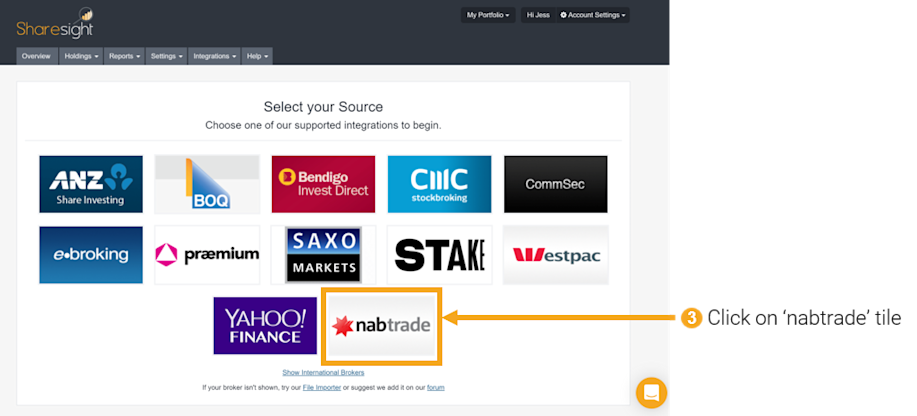Open the Settings dropdown menu
Screen dimensions: 917x416
click(166, 56)
